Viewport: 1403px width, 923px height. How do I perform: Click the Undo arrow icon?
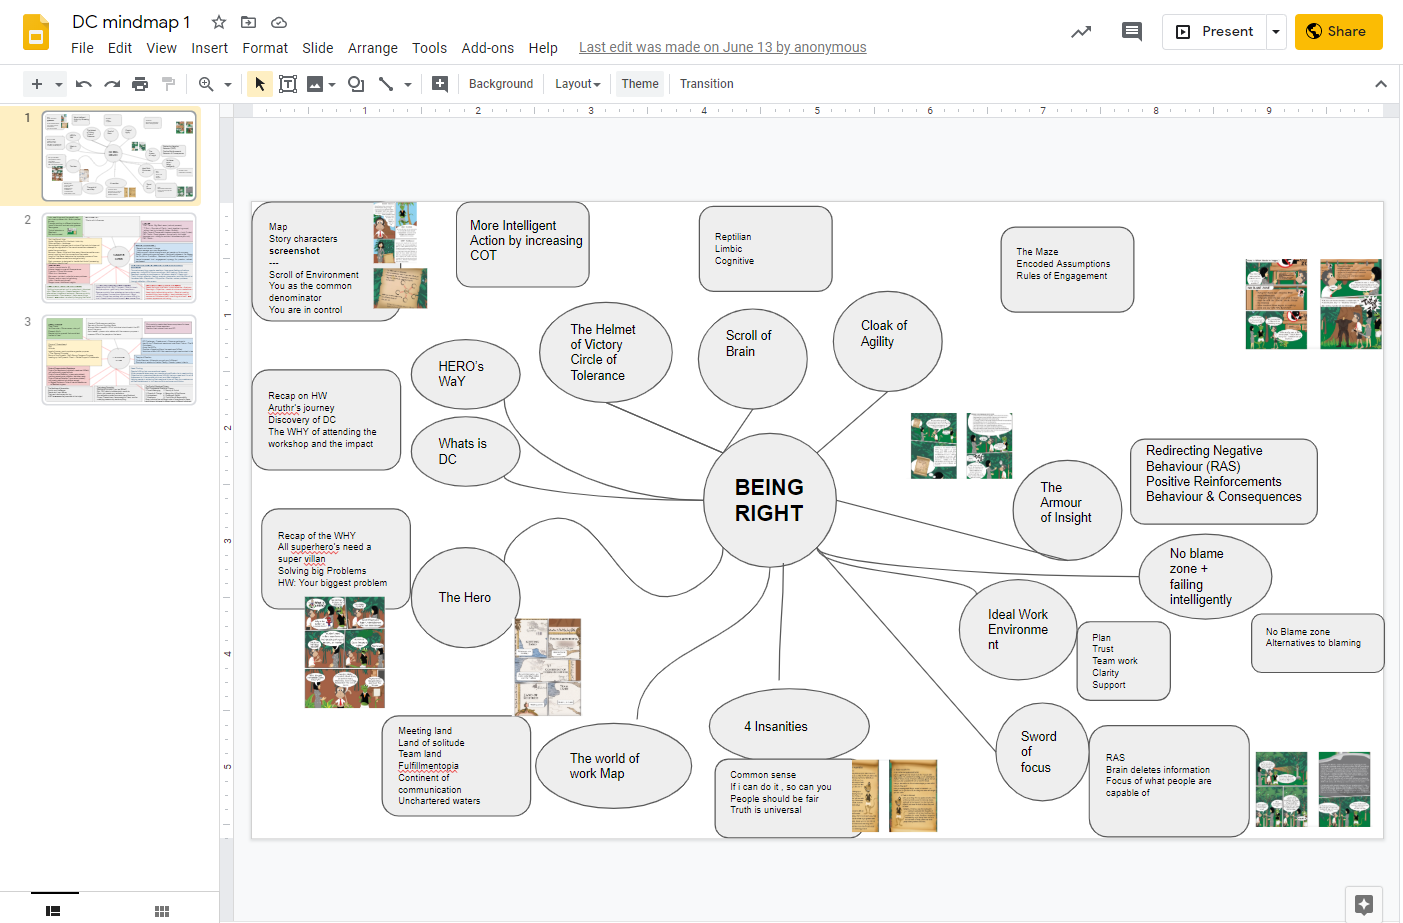[x=84, y=84]
